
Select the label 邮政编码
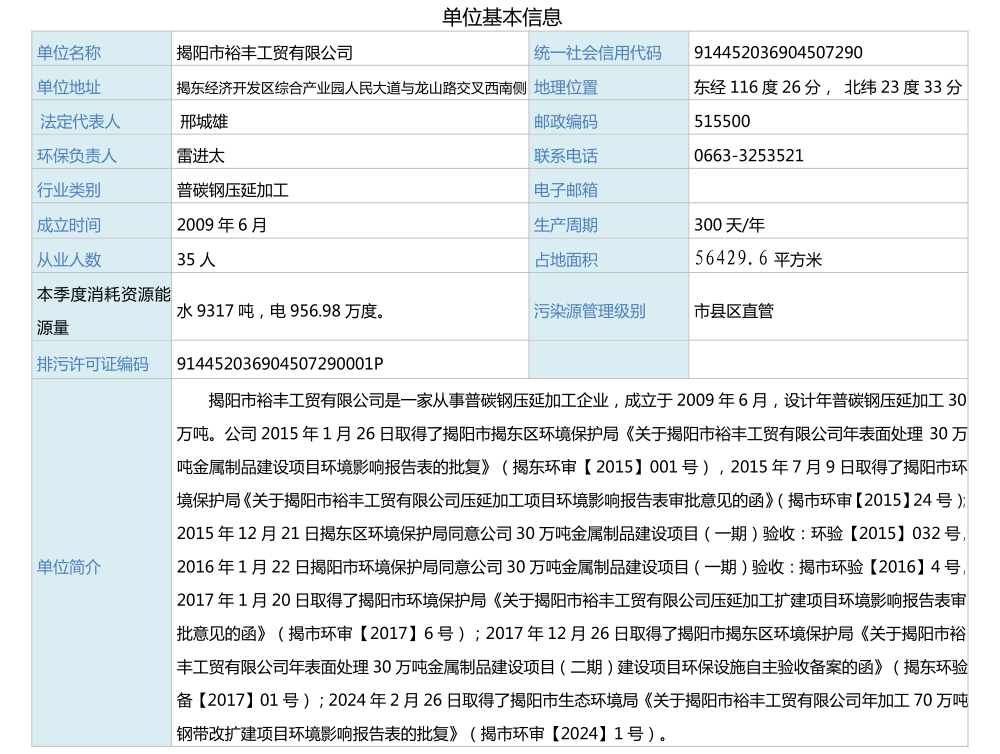(x=566, y=122)
